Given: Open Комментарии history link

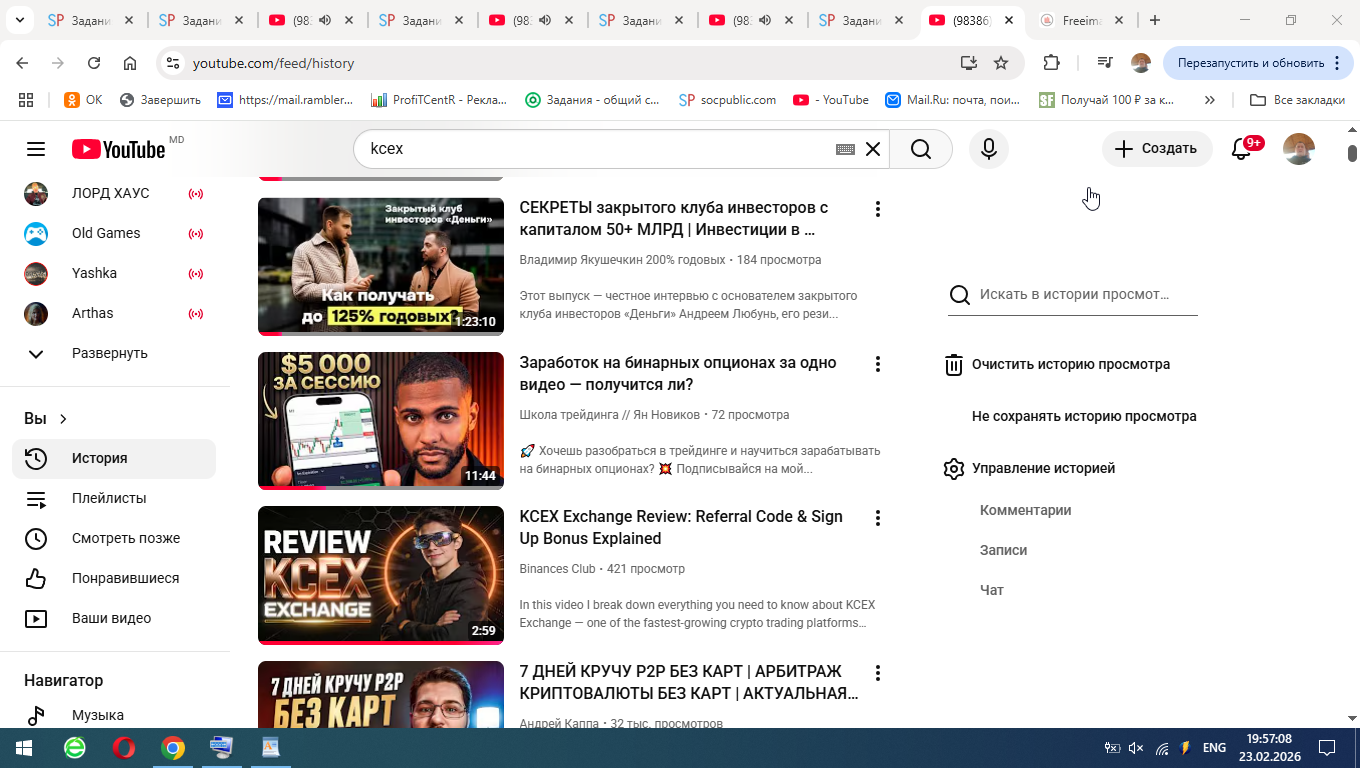Looking at the screenshot, I should [1025, 510].
